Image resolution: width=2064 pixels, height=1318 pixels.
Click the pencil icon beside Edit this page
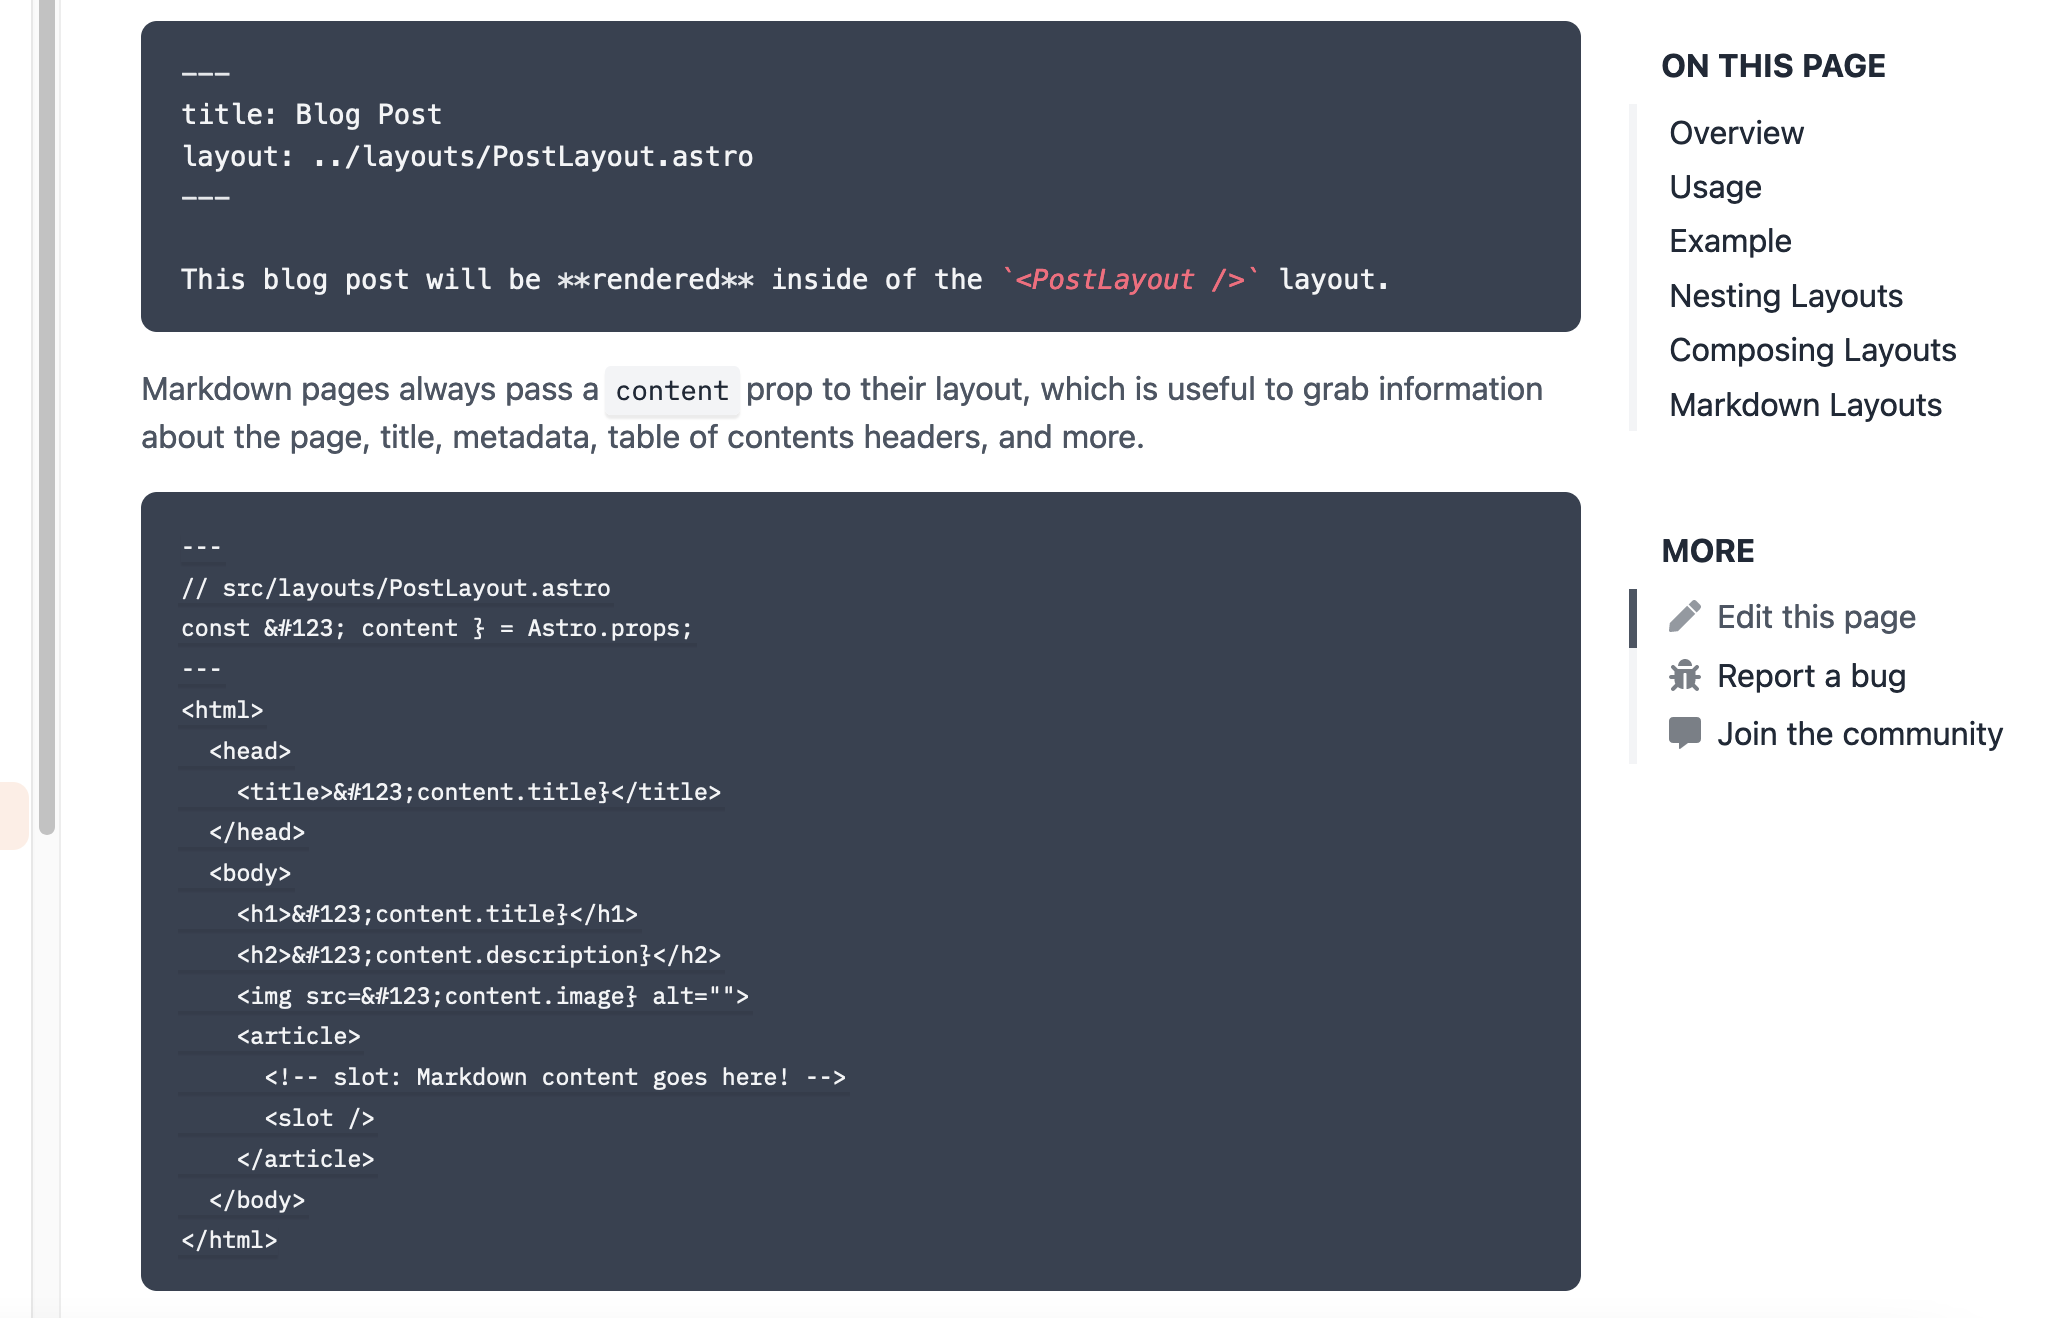[x=1686, y=616]
